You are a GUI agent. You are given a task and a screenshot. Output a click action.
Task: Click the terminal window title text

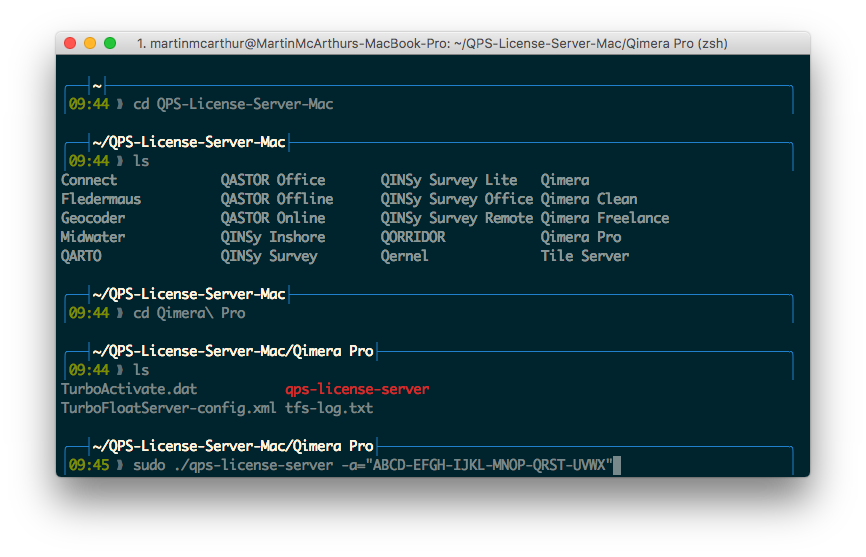pyautogui.click(x=431, y=43)
